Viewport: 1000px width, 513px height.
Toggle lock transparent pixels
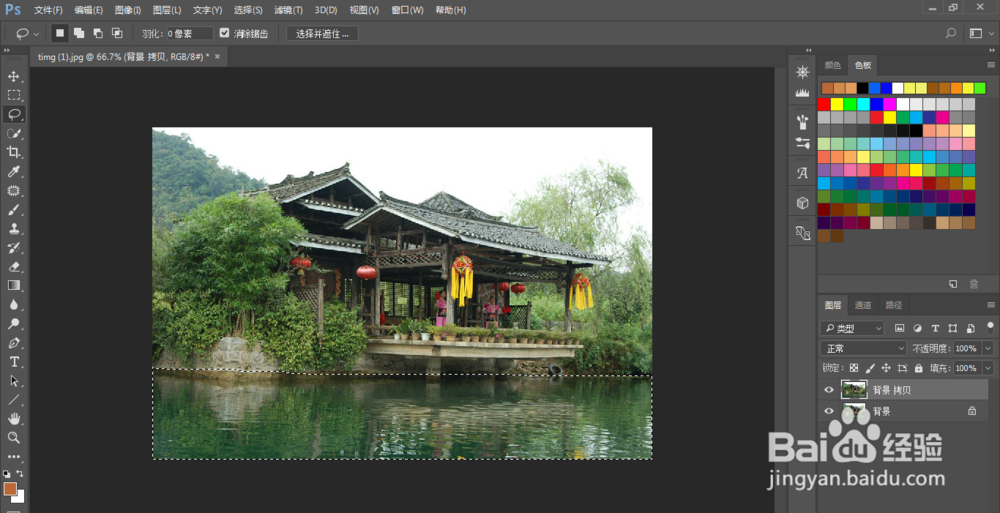pyautogui.click(x=853, y=368)
